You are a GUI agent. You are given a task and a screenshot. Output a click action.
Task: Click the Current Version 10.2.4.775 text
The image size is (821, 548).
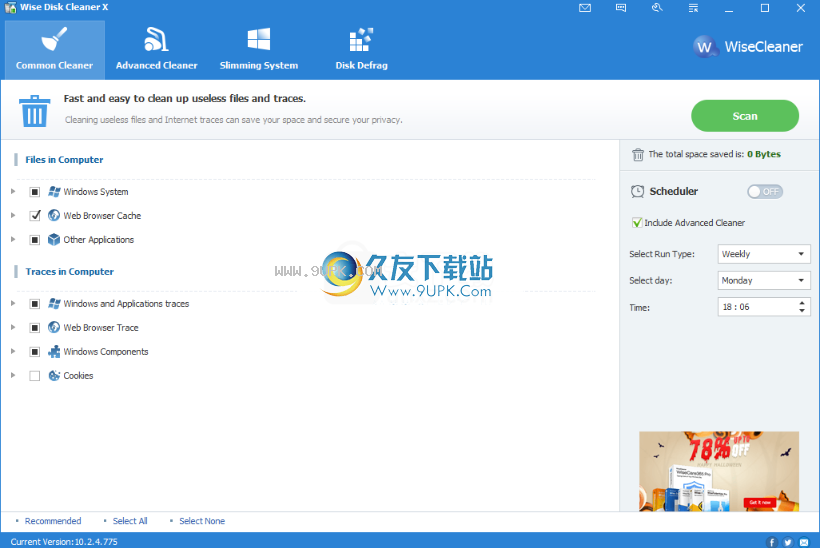64,542
